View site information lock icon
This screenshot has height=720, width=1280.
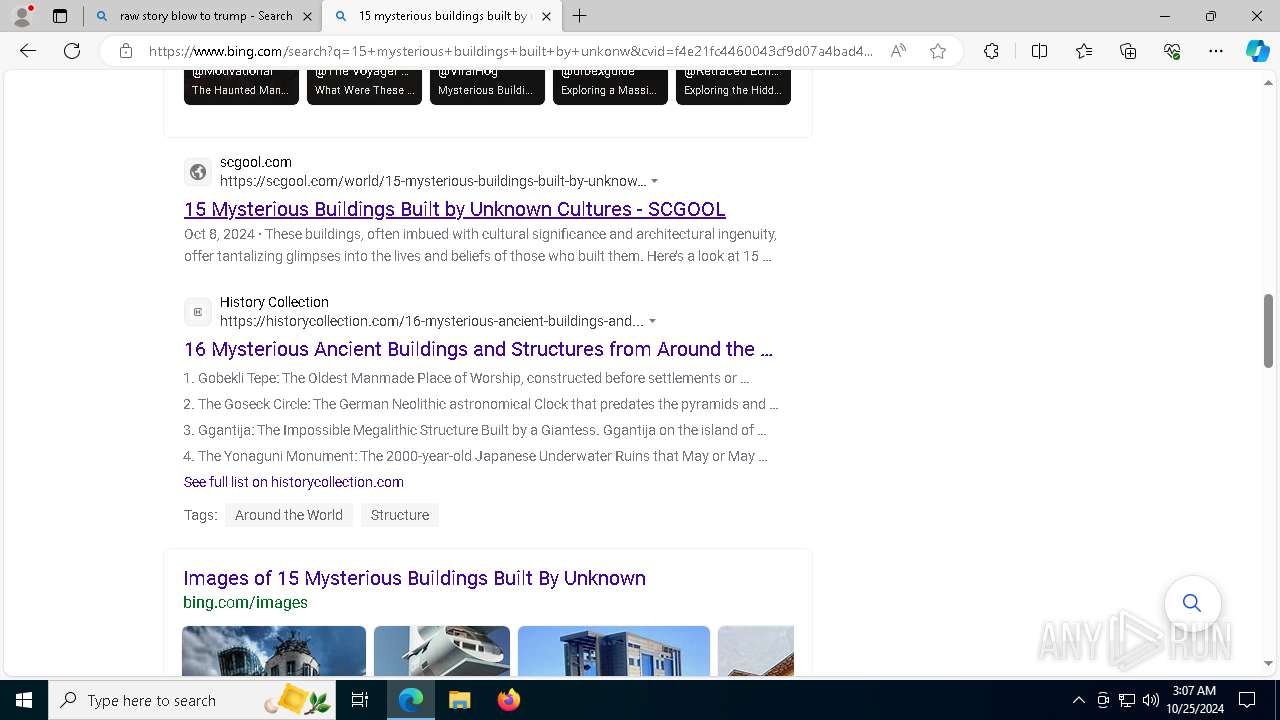126,51
